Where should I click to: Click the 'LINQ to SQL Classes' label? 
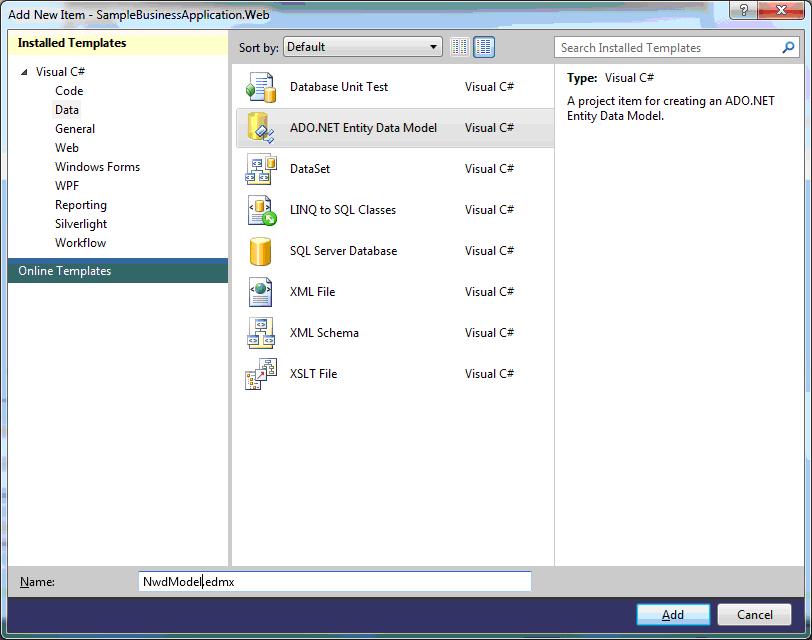[343, 210]
